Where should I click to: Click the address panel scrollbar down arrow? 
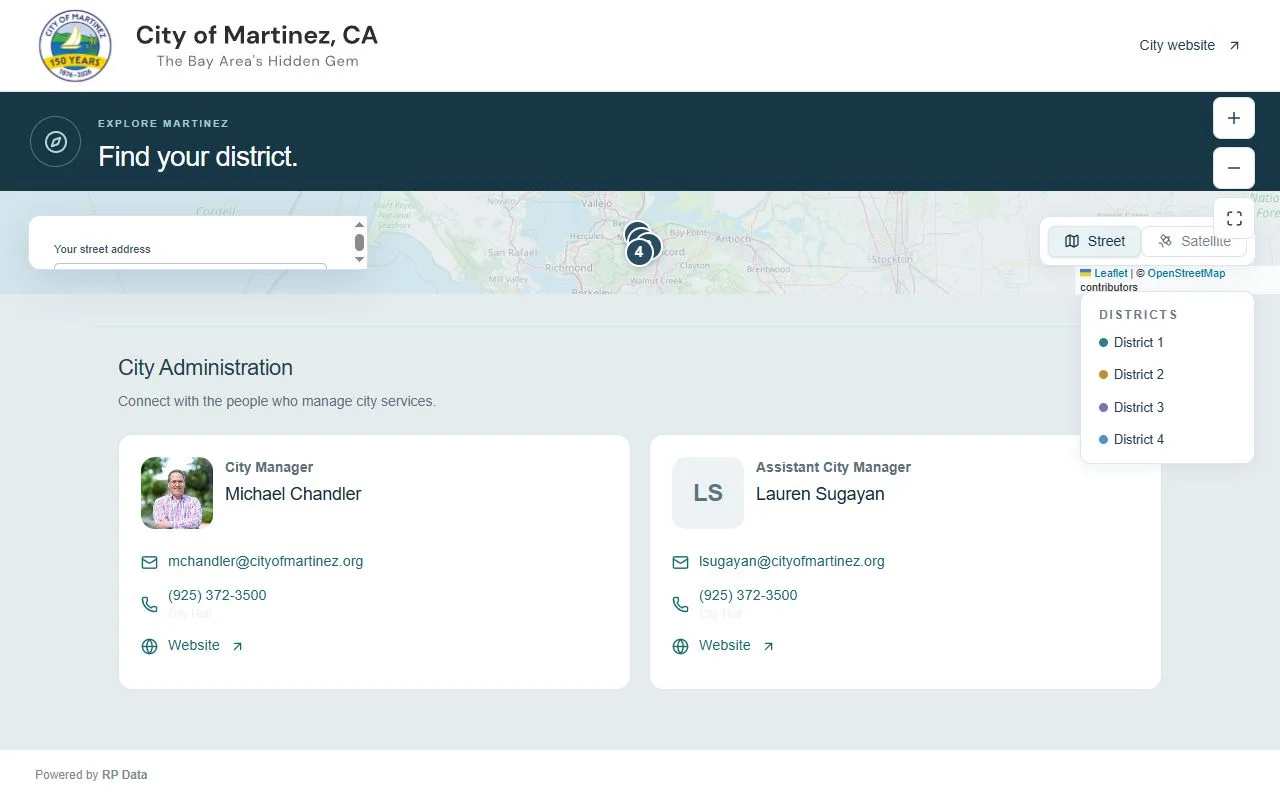click(360, 260)
